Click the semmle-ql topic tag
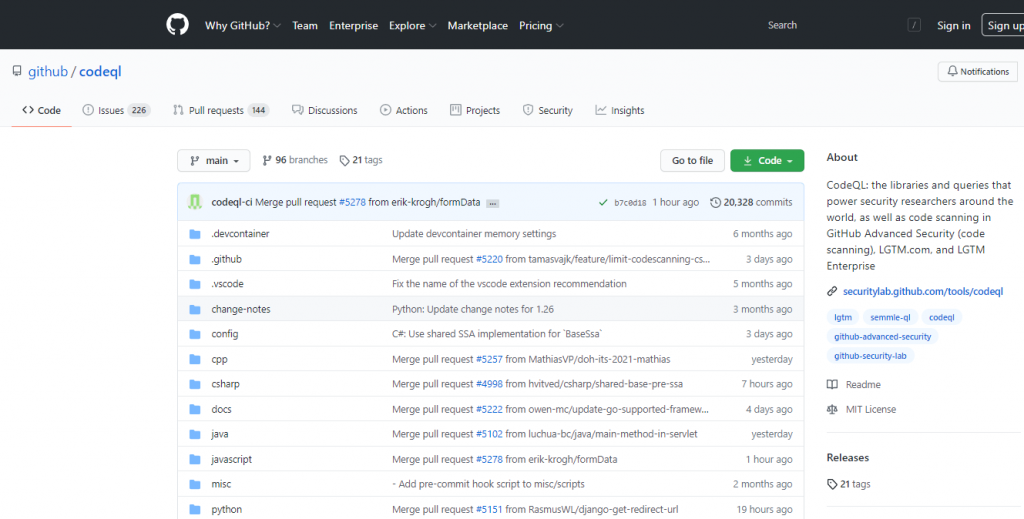Screen dimensions: 1024x519 pos(890,317)
